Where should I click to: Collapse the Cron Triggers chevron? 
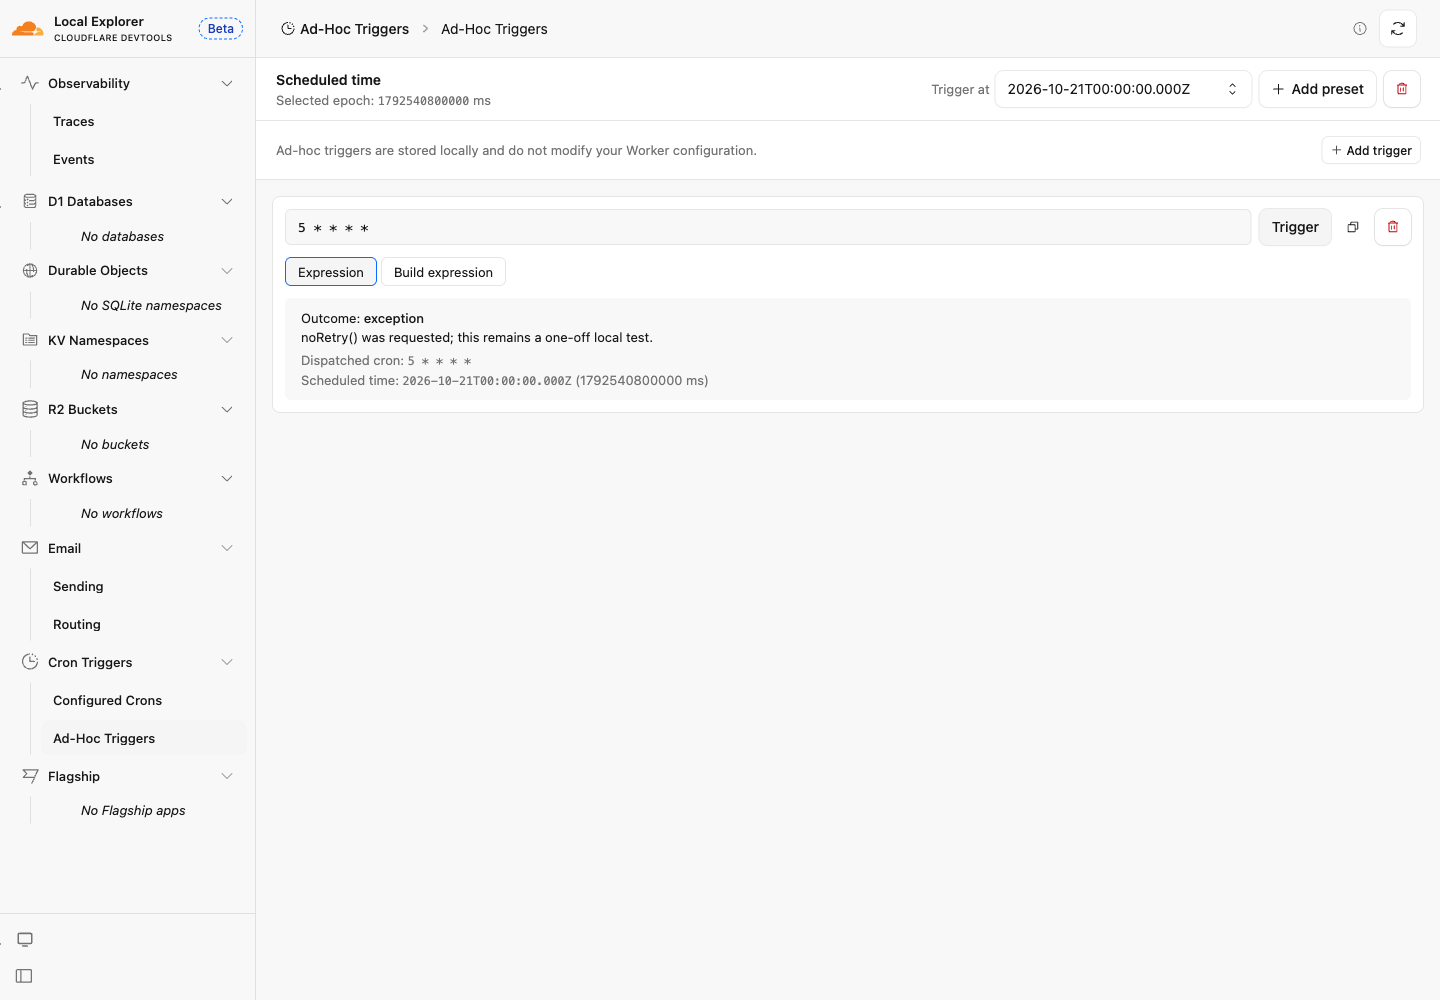pos(227,662)
